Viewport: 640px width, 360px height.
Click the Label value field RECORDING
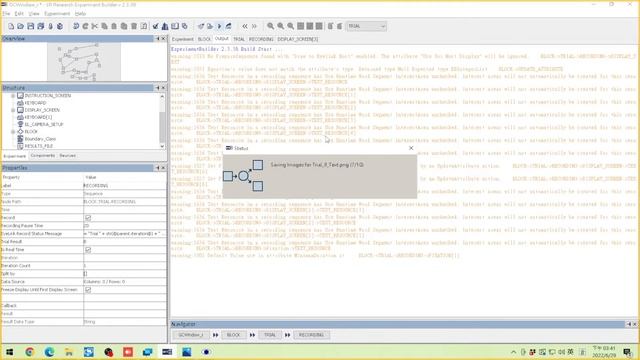coord(125,185)
